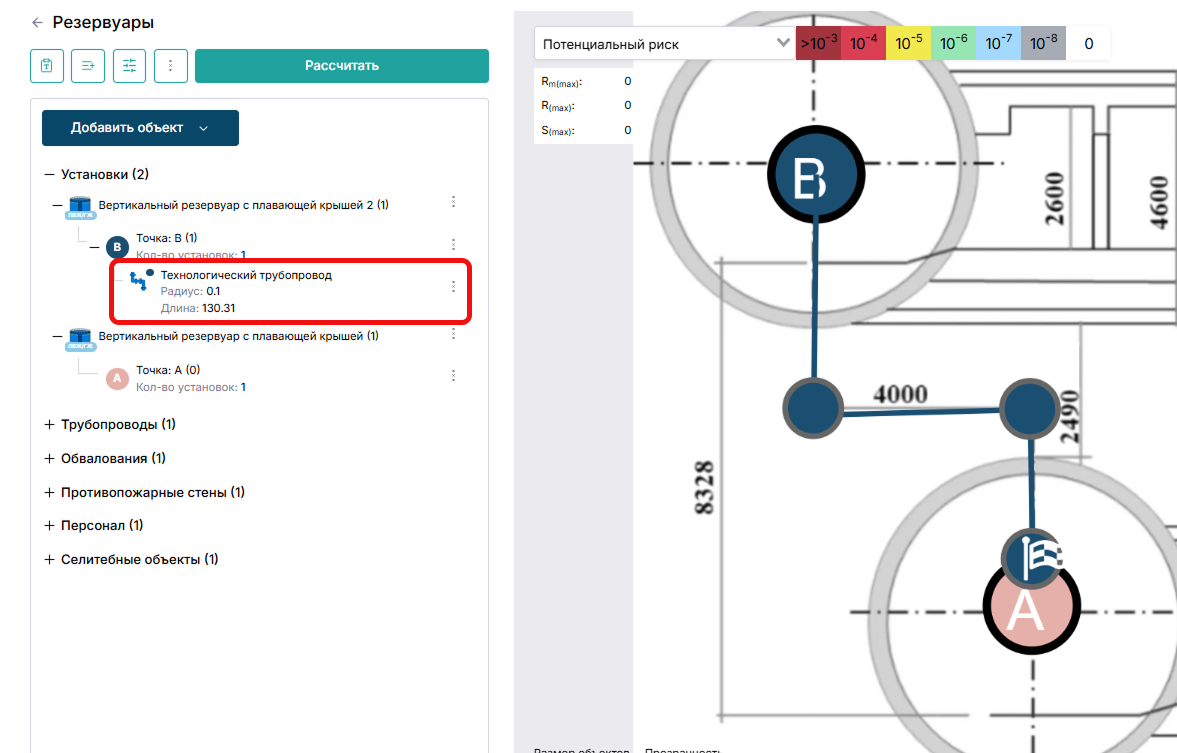Open the options menu for резервуар 2 (1)

(453, 202)
